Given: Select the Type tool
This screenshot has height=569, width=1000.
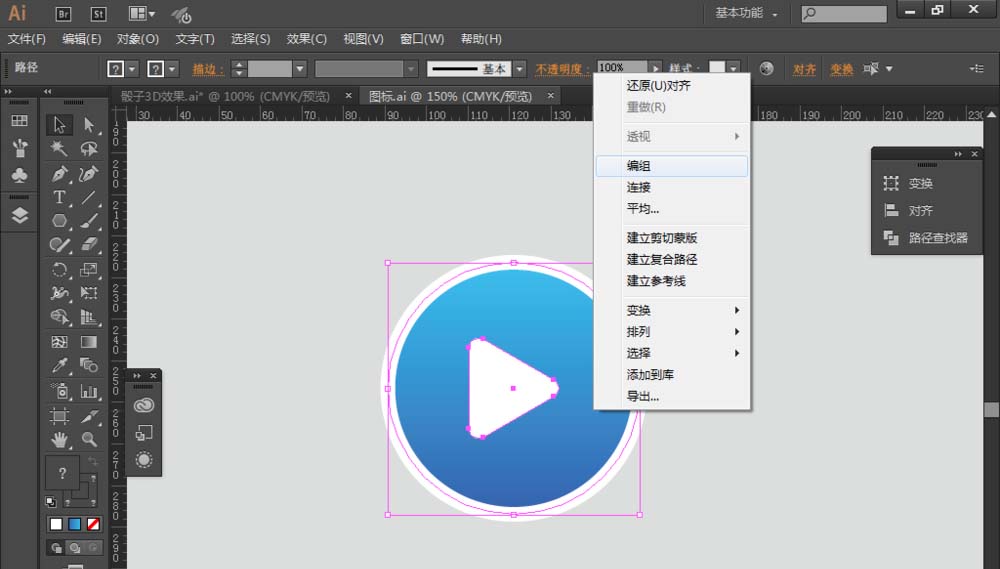Looking at the screenshot, I should pos(59,197).
